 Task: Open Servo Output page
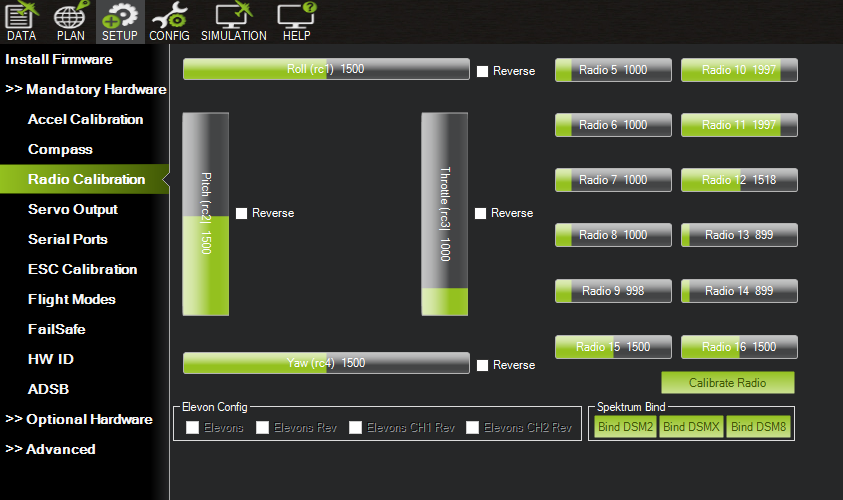tap(73, 210)
